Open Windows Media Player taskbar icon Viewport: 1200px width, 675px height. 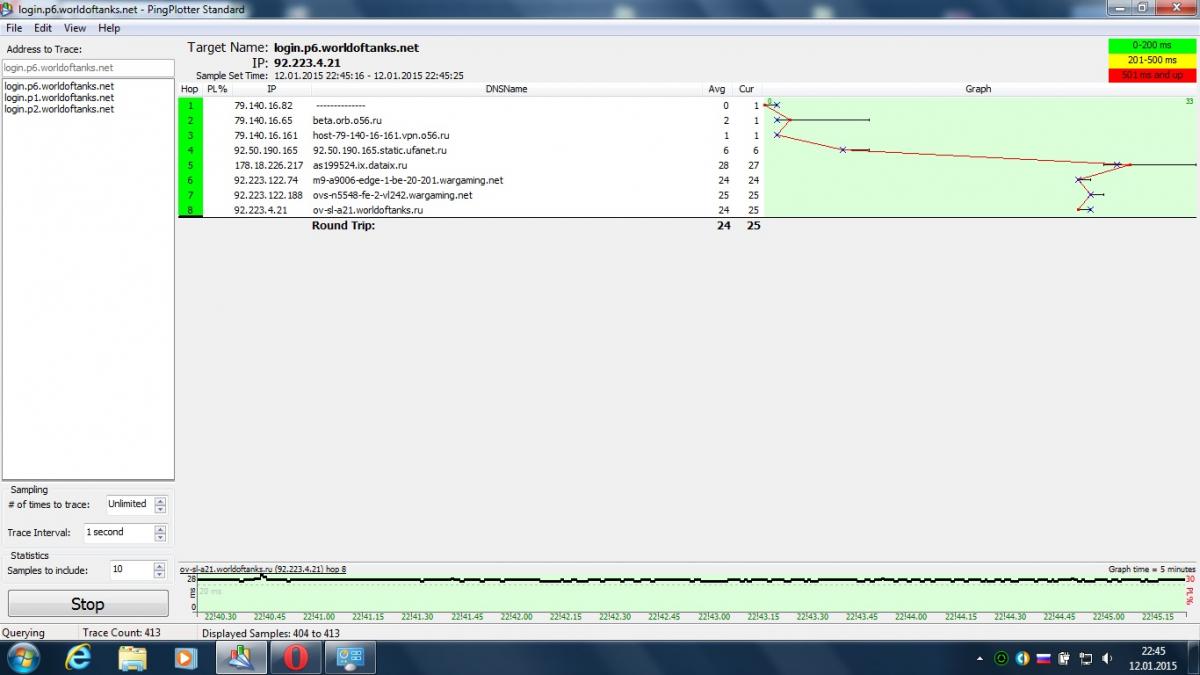[186, 657]
